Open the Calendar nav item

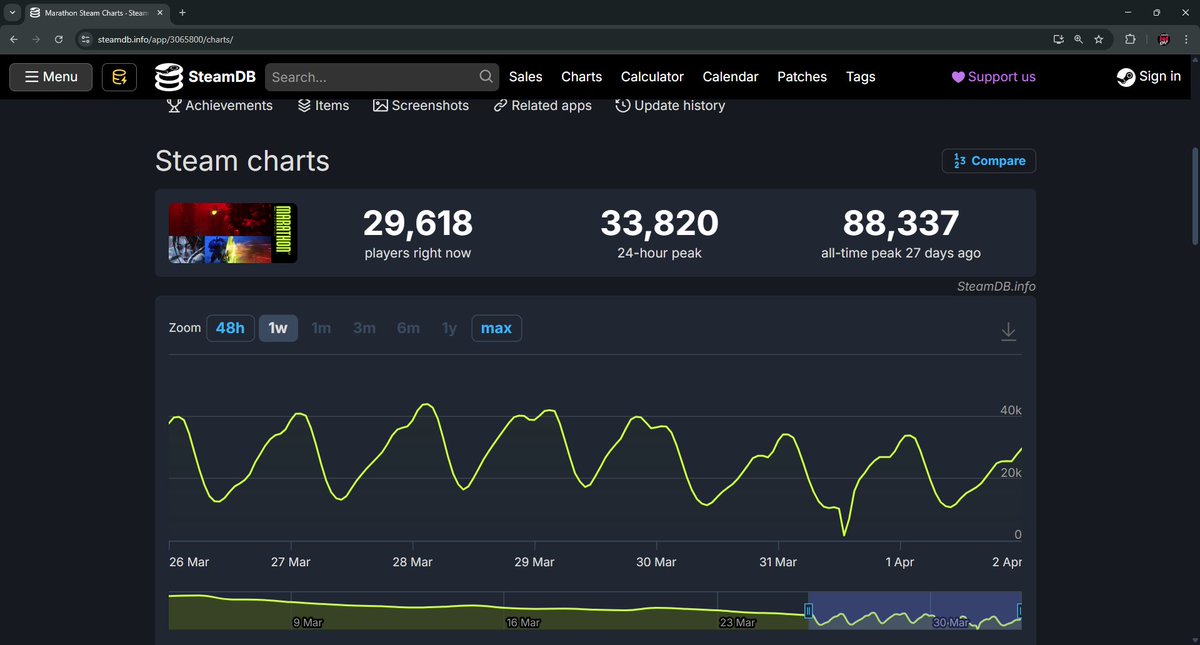click(730, 77)
